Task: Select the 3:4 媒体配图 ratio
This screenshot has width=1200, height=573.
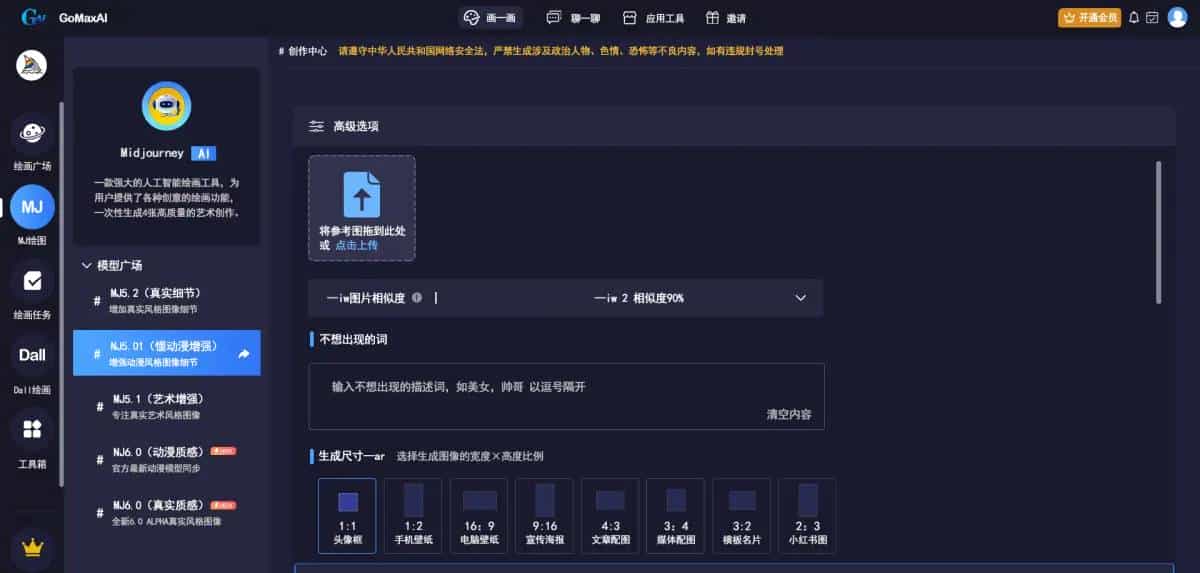Action: (x=676, y=516)
